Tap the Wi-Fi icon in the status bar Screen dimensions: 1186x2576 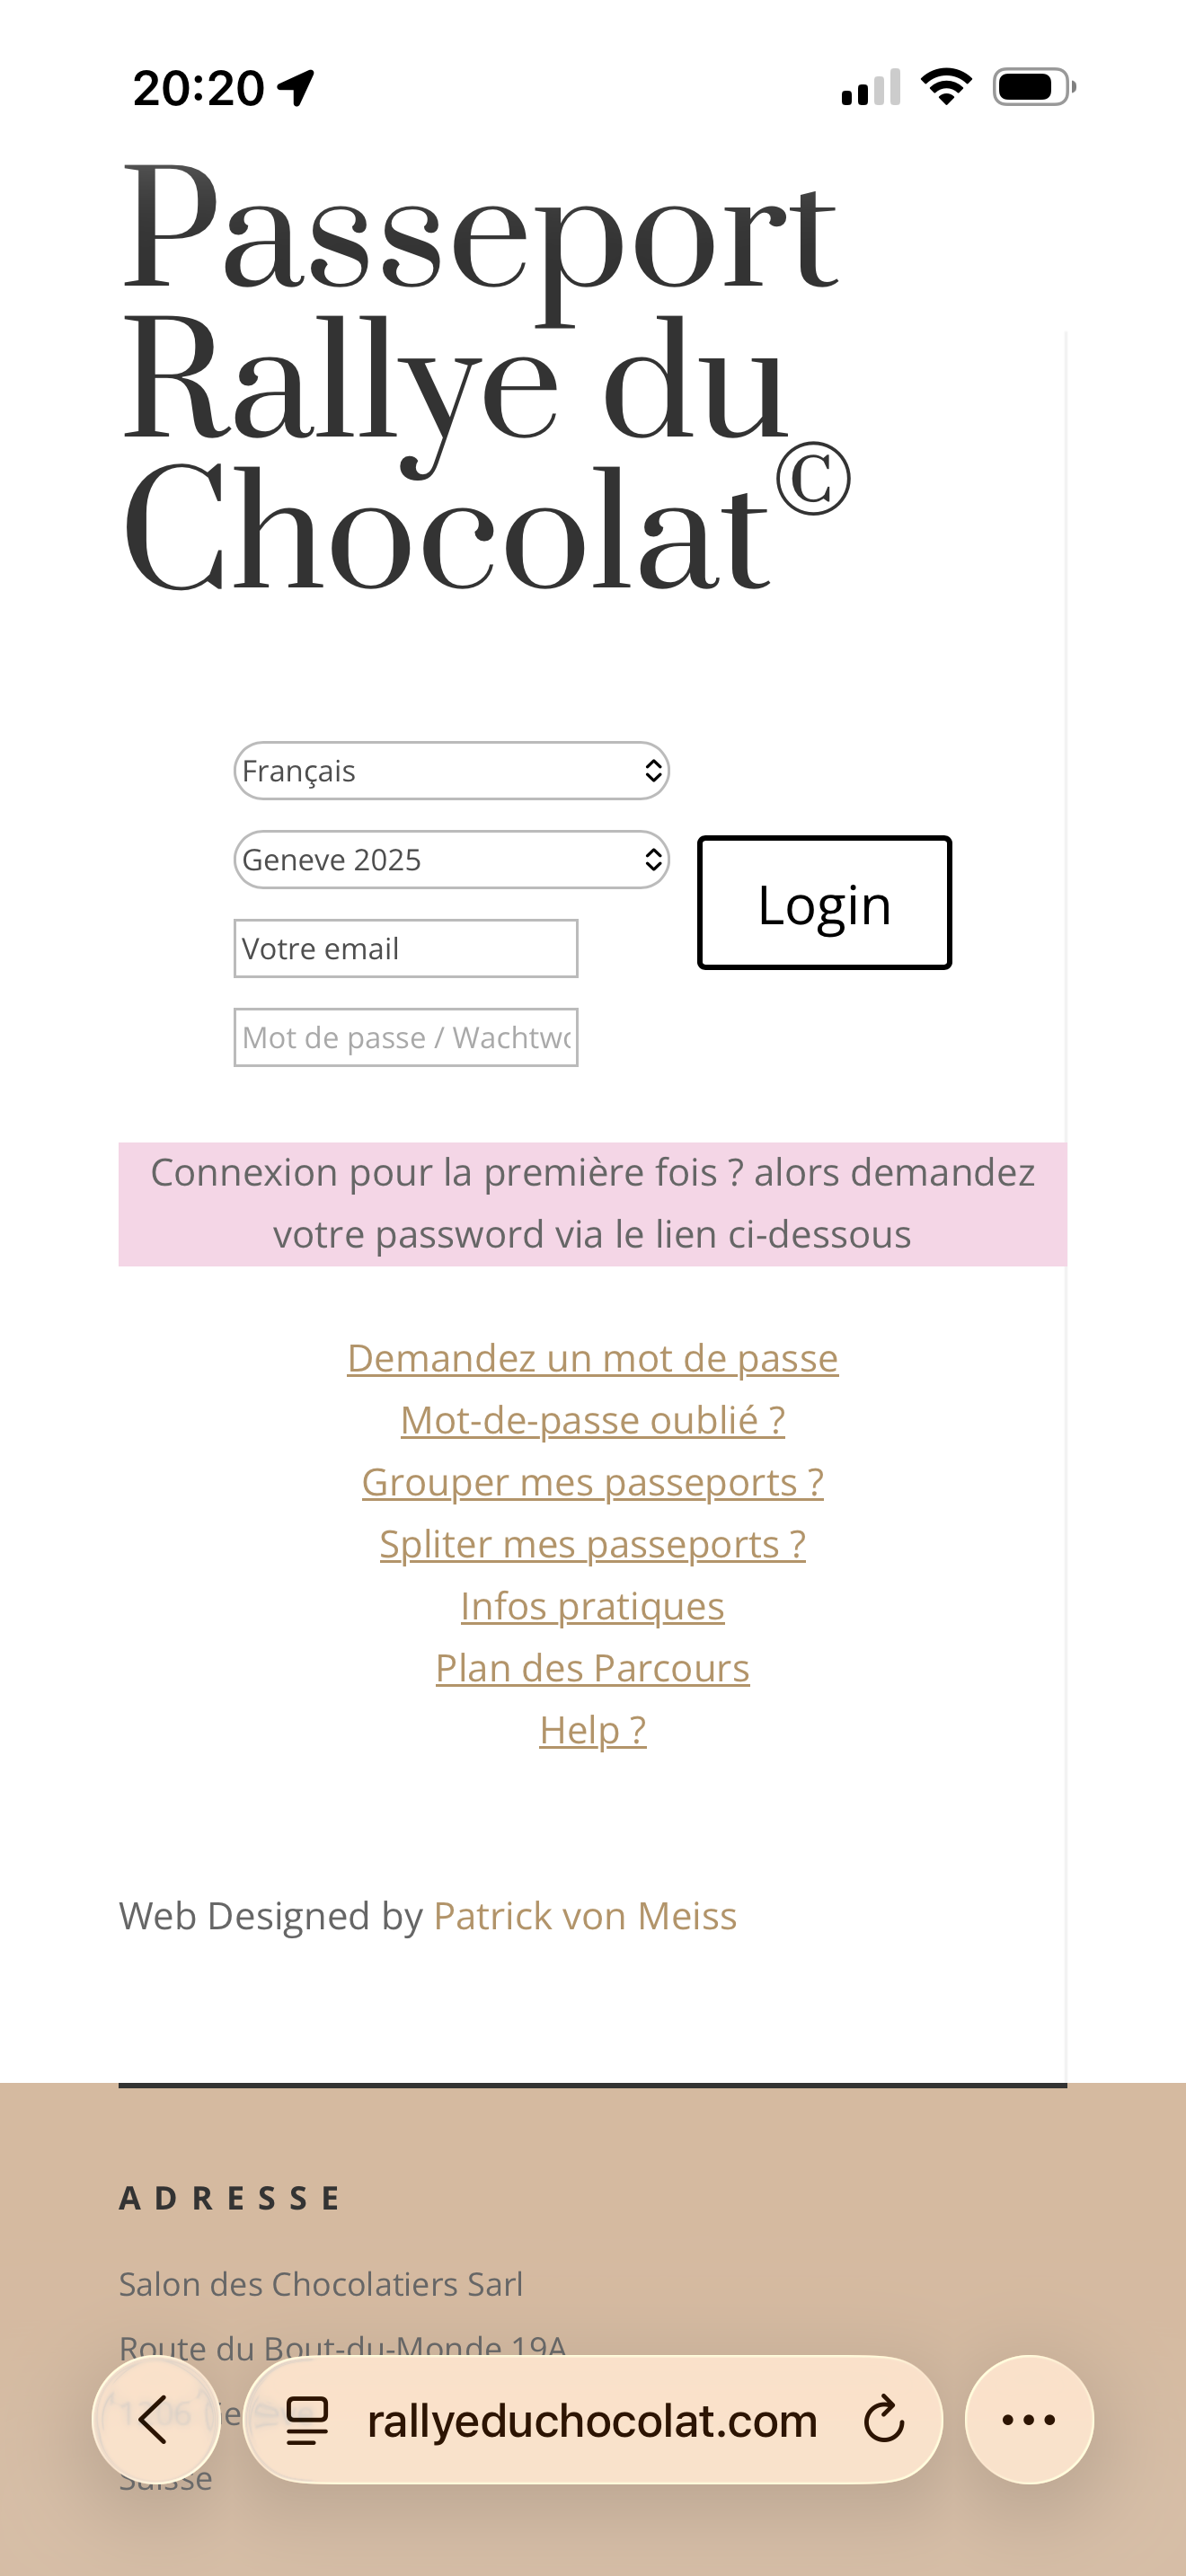944,88
